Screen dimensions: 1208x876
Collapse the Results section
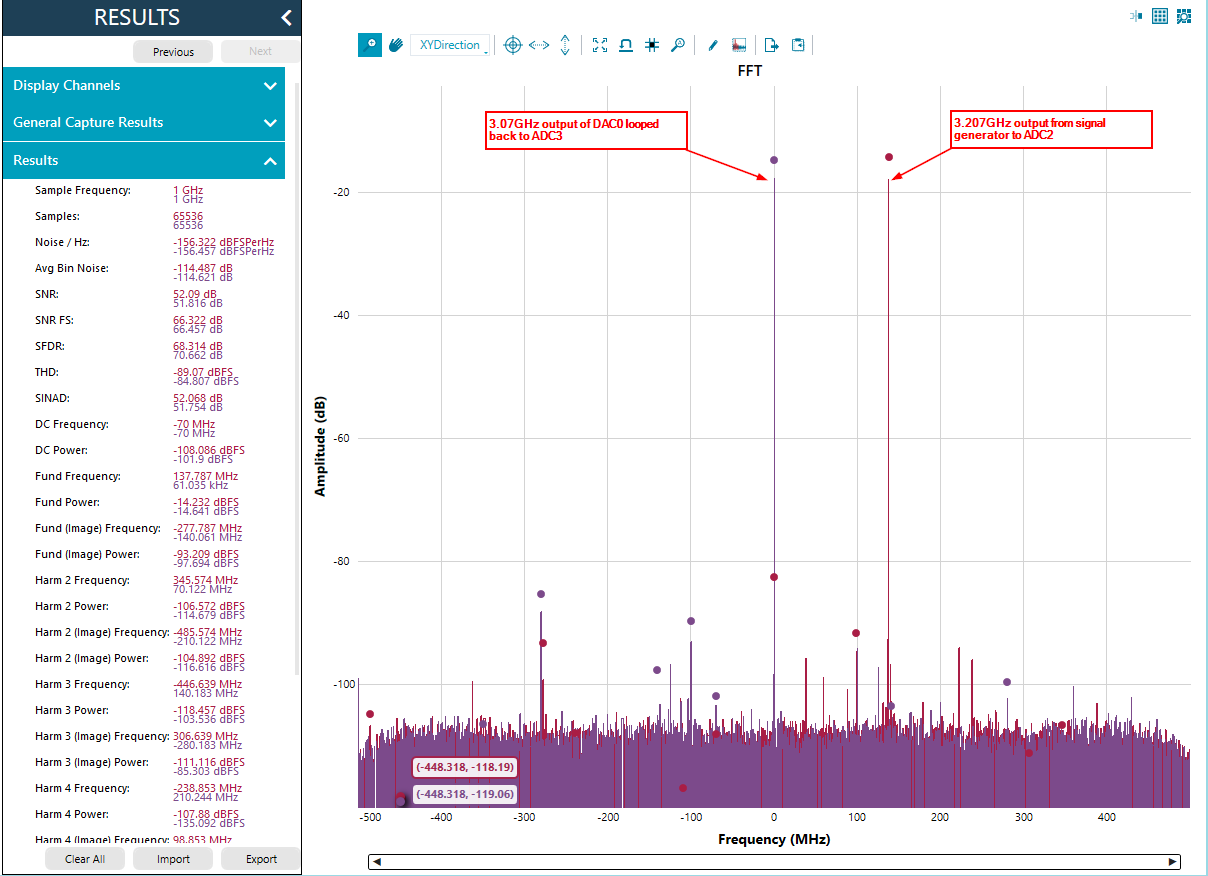coord(144,160)
